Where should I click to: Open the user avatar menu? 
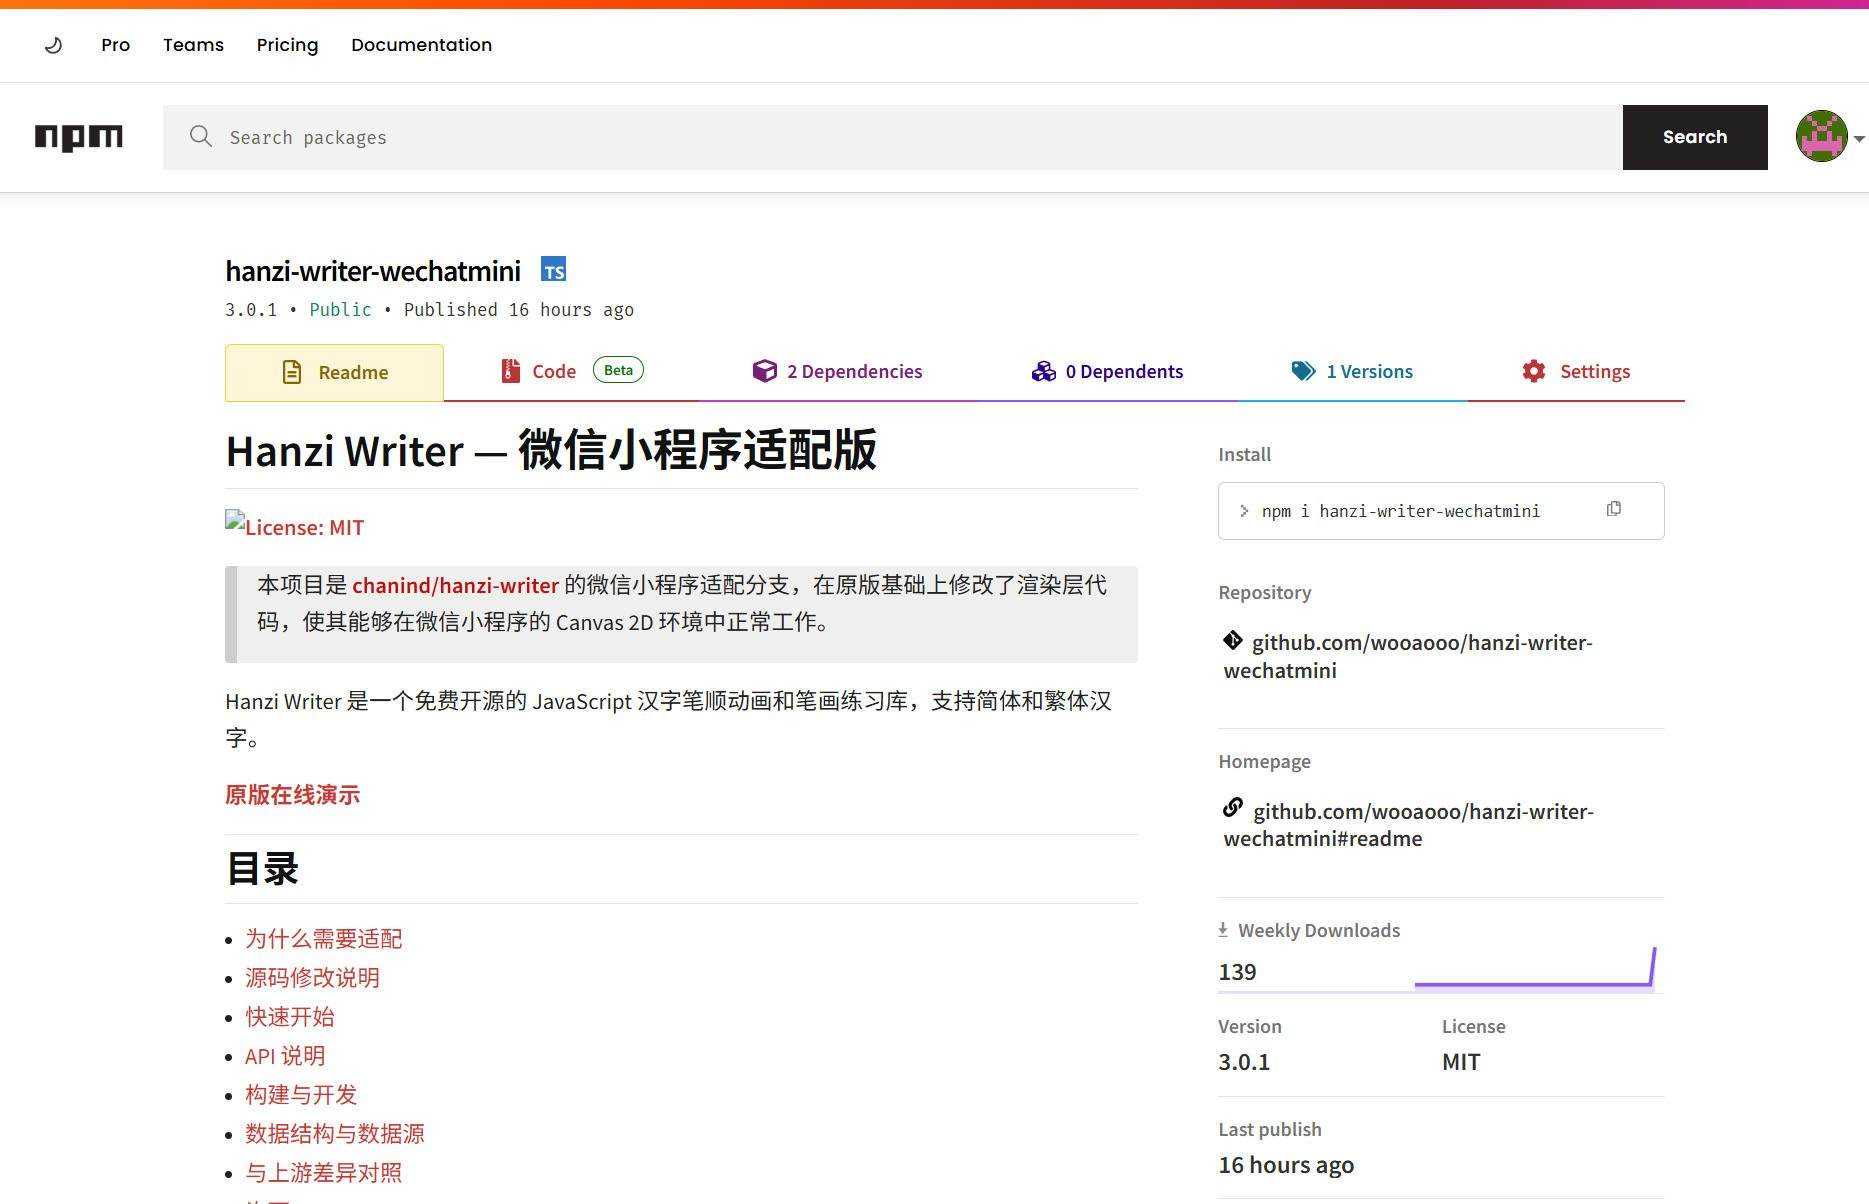[x=1821, y=136]
